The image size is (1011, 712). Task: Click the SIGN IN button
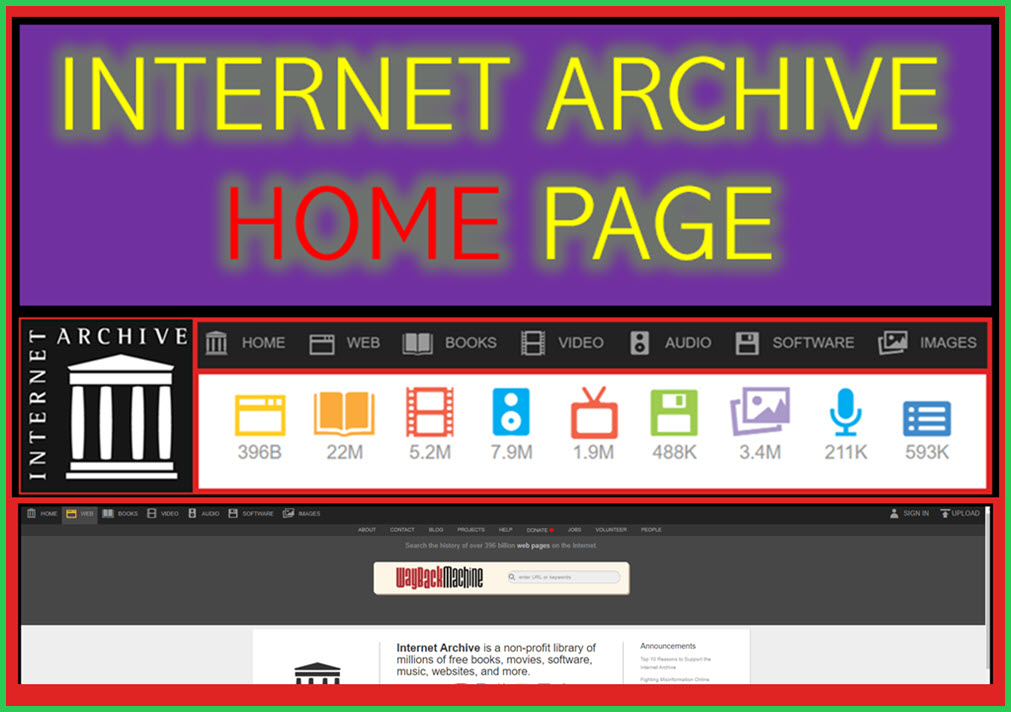point(909,513)
